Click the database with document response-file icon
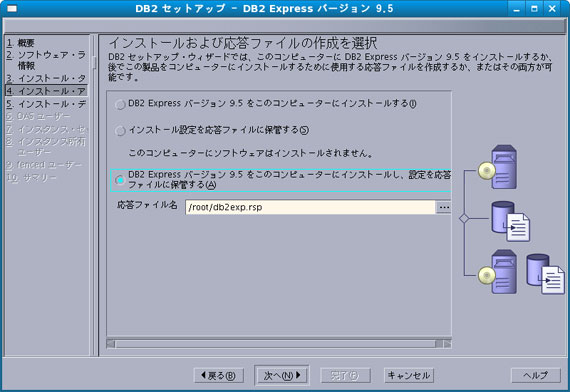The image size is (570, 392). [510, 221]
